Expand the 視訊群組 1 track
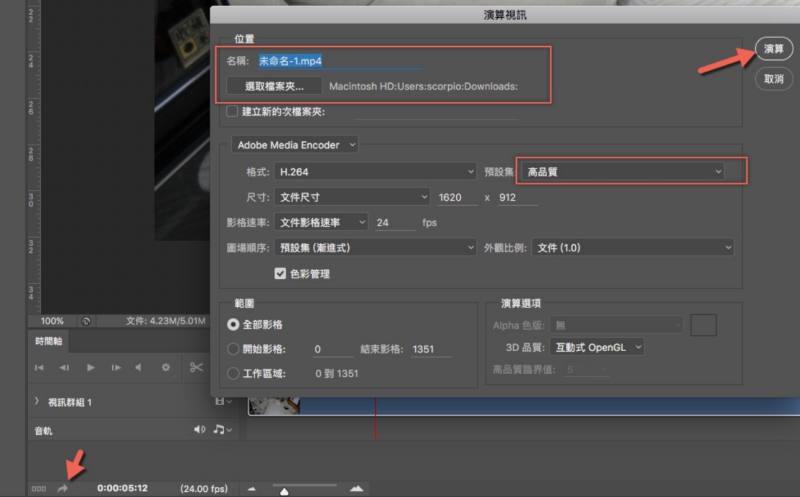 click(37, 401)
